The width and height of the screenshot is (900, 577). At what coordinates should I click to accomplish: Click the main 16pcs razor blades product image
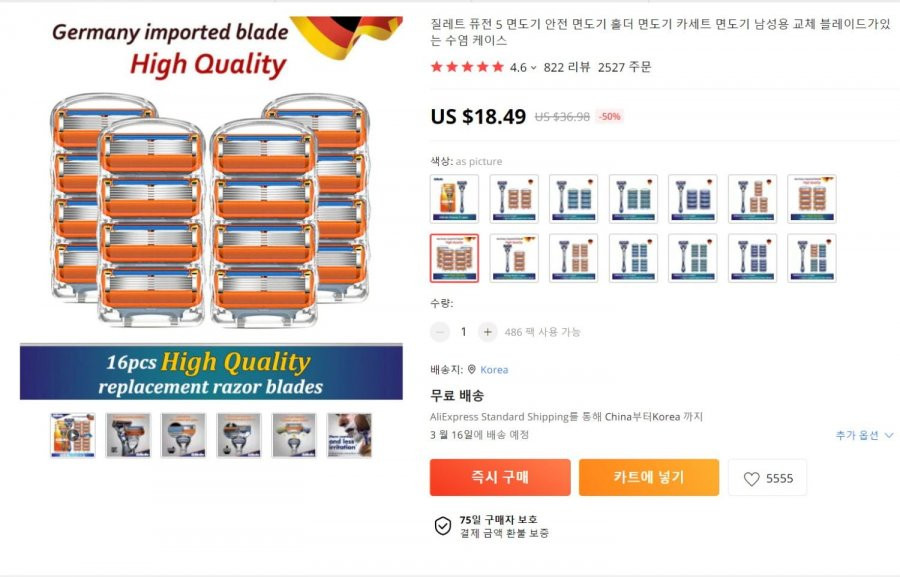211,208
